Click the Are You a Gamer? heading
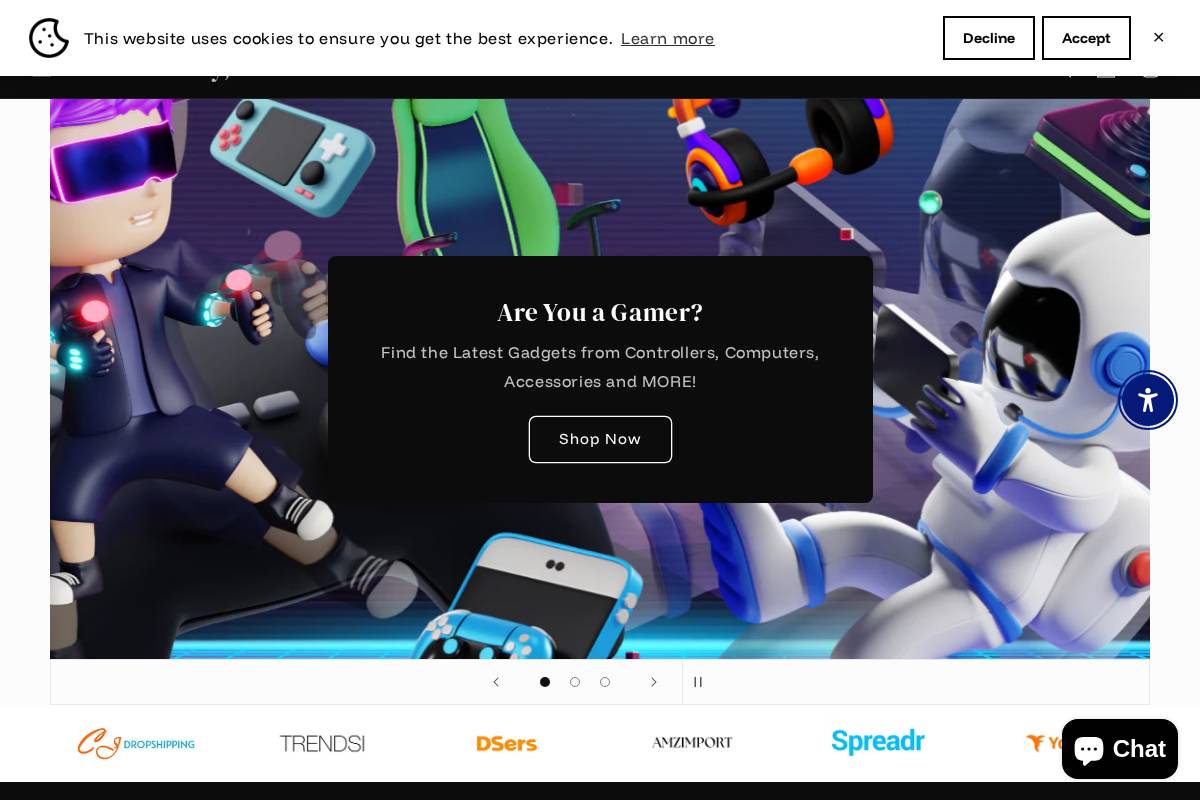1200x800 pixels. pos(600,312)
